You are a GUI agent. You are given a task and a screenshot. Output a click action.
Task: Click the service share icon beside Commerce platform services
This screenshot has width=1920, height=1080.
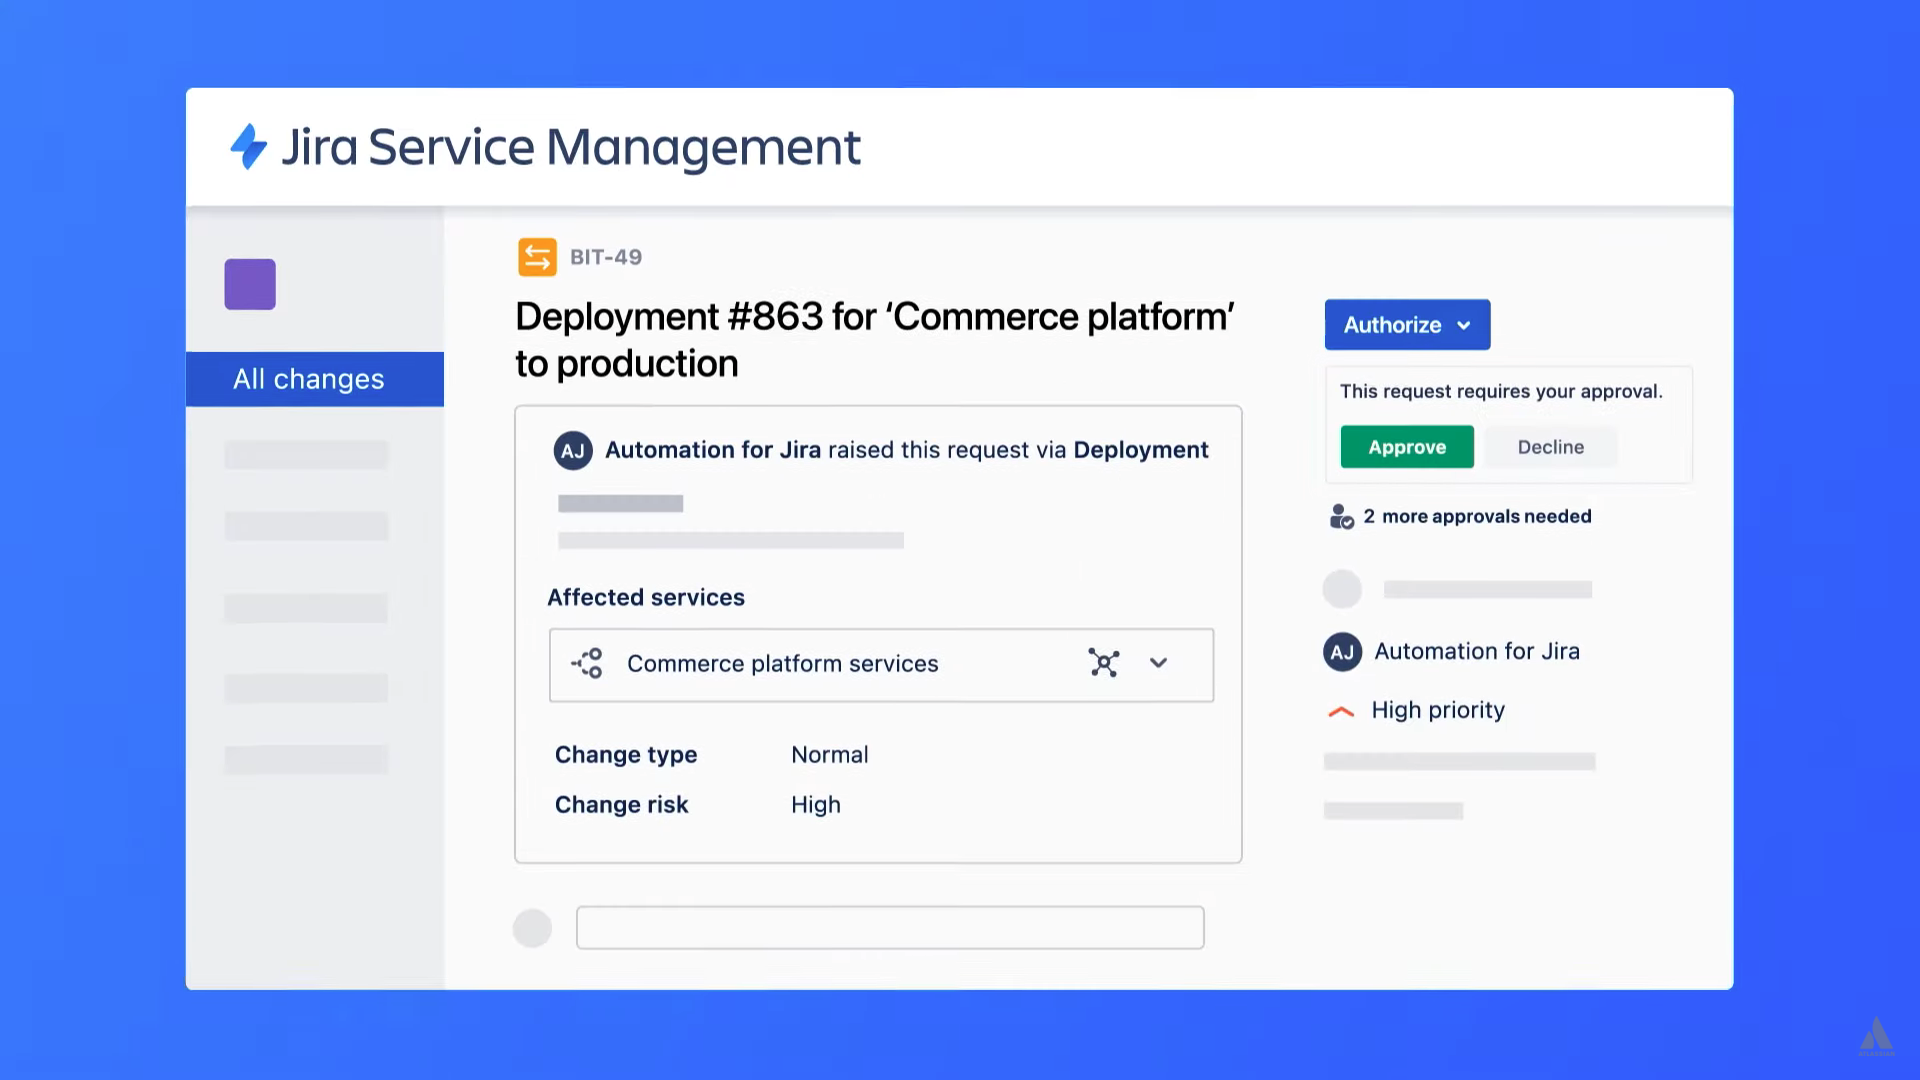(587, 663)
